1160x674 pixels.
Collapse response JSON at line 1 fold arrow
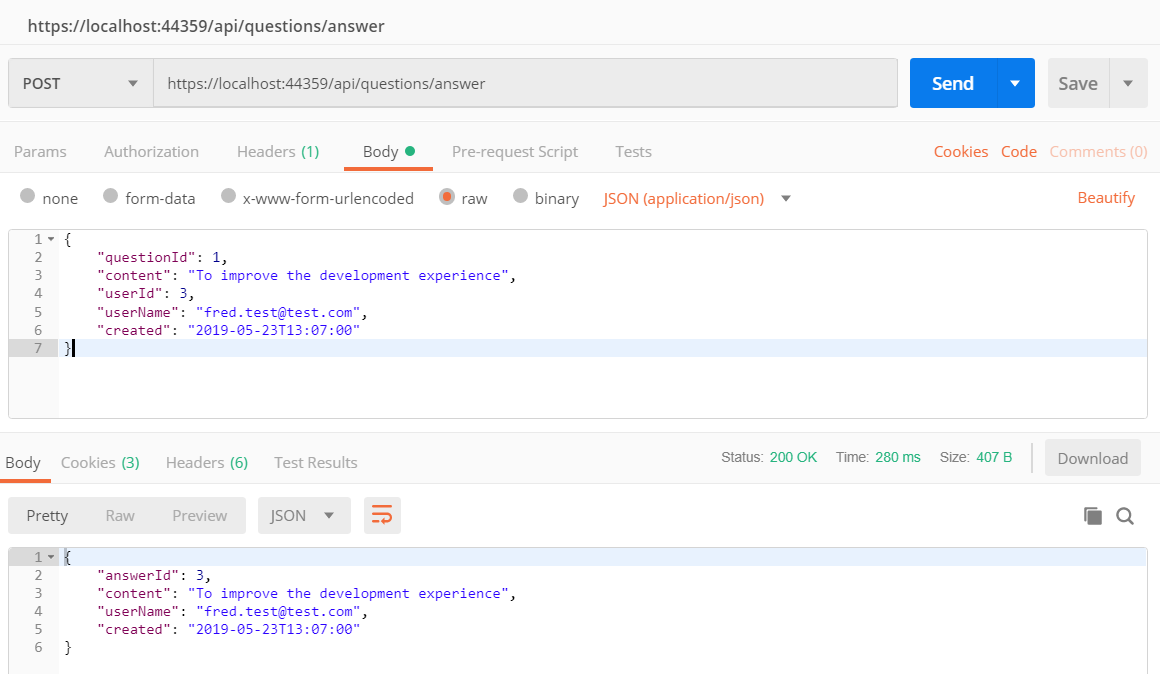coord(50,557)
